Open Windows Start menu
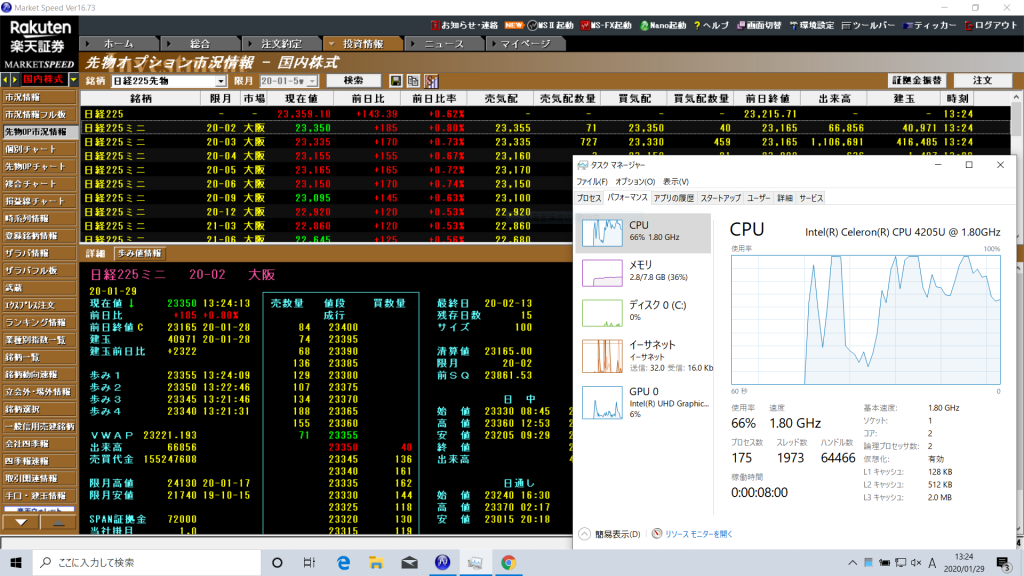This screenshot has height=576, width=1024. point(16,562)
